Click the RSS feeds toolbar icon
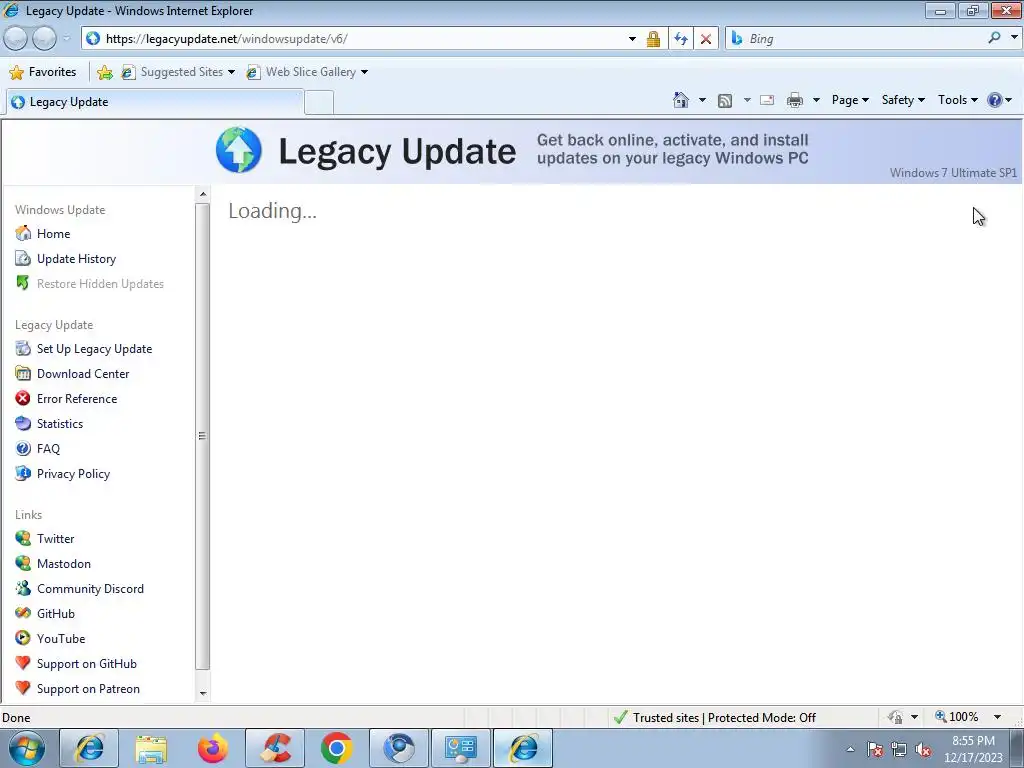Screen dimensions: 1024x768 (x=724, y=101)
